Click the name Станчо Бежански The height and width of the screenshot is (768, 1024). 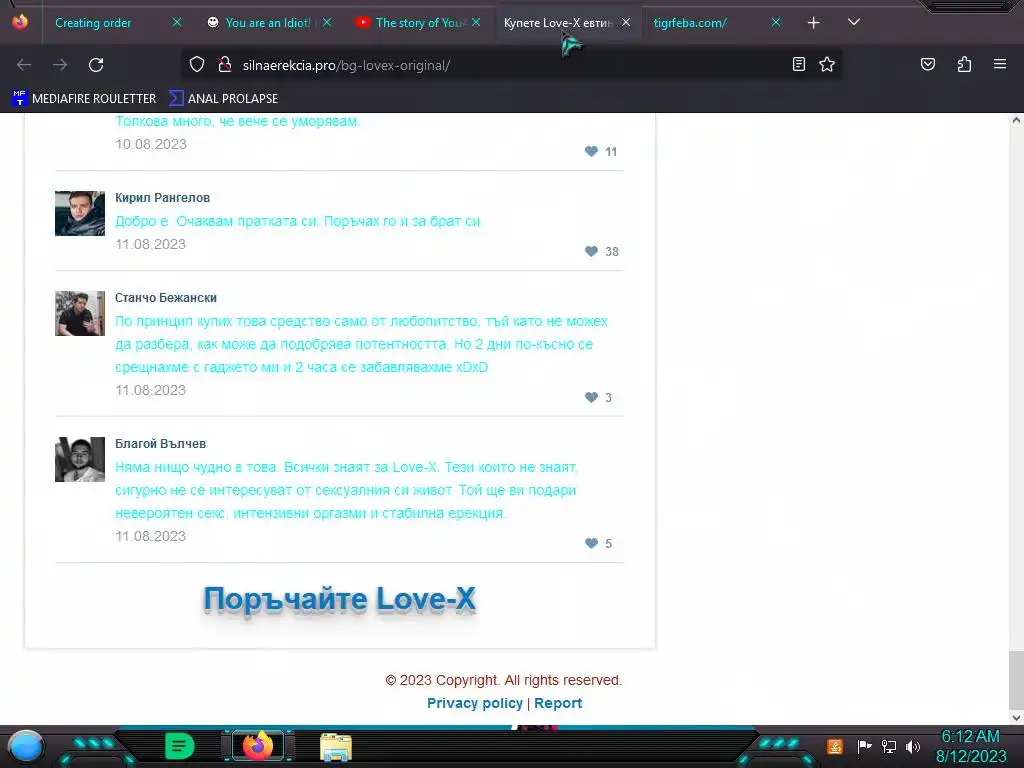pos(166,298)
